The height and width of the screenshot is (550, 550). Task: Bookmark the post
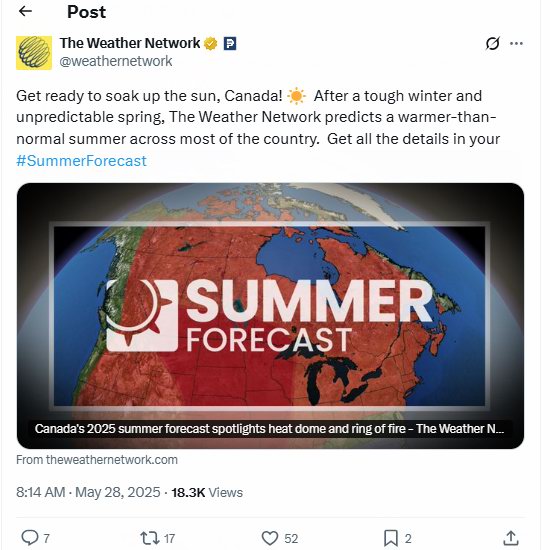391,538
